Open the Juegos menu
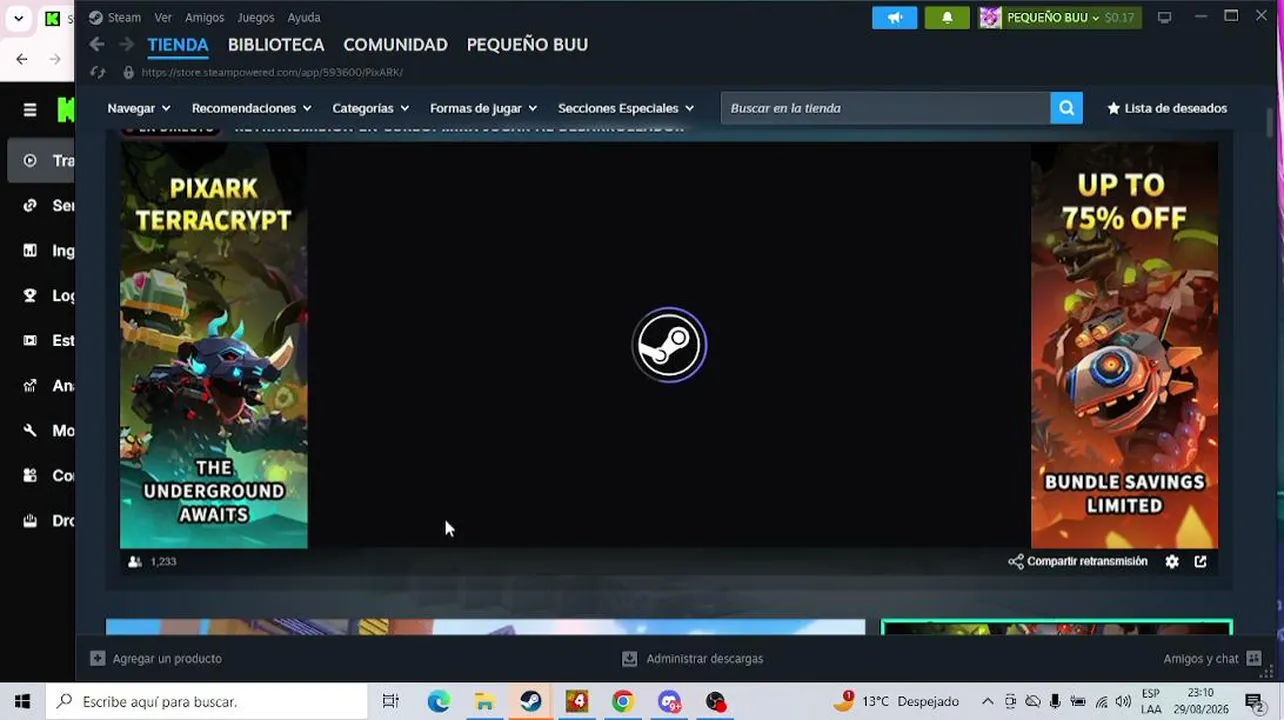 pyautogui.click(x=256, y=17)
